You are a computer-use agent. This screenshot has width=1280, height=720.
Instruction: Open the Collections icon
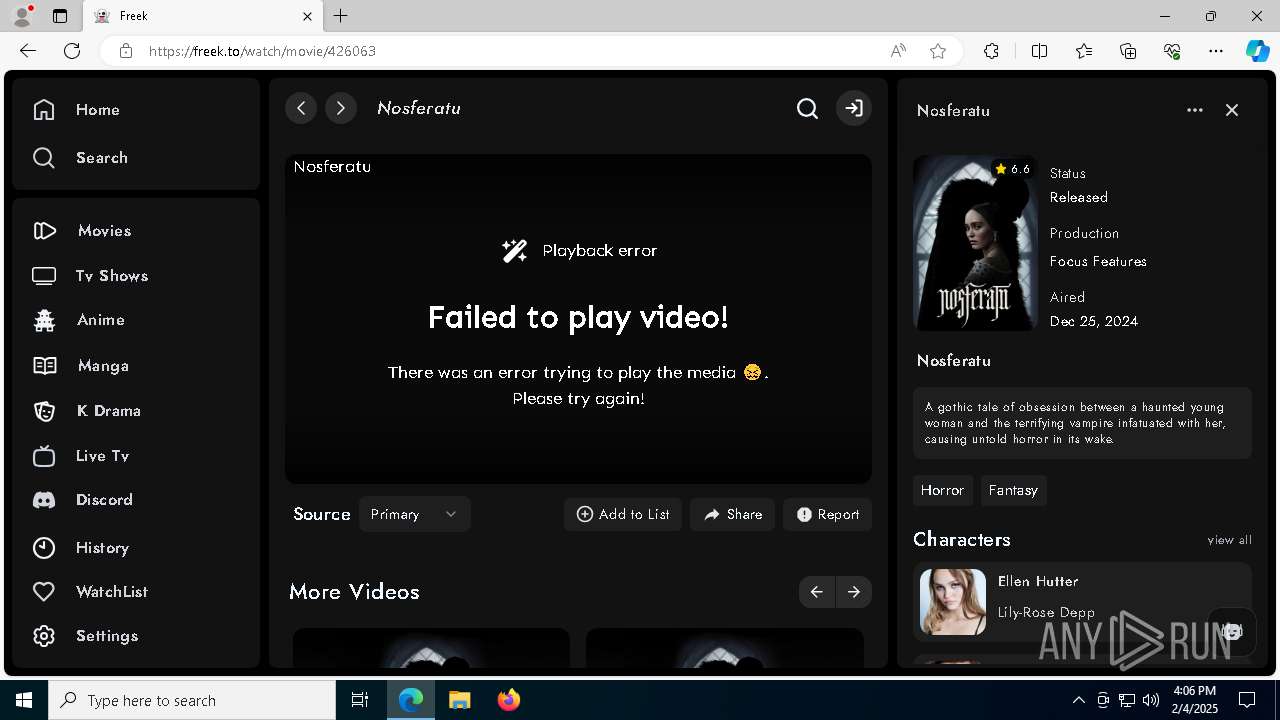1128,51
